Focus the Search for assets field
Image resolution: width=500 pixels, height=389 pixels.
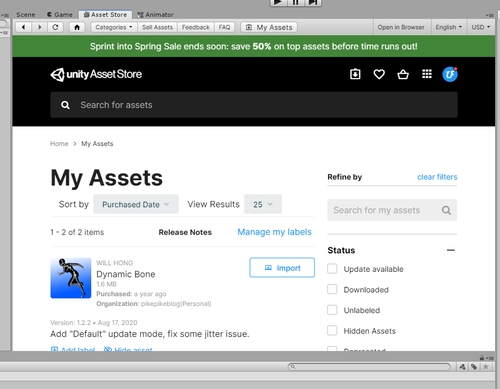pyautogui.click(x=254, y=105)
